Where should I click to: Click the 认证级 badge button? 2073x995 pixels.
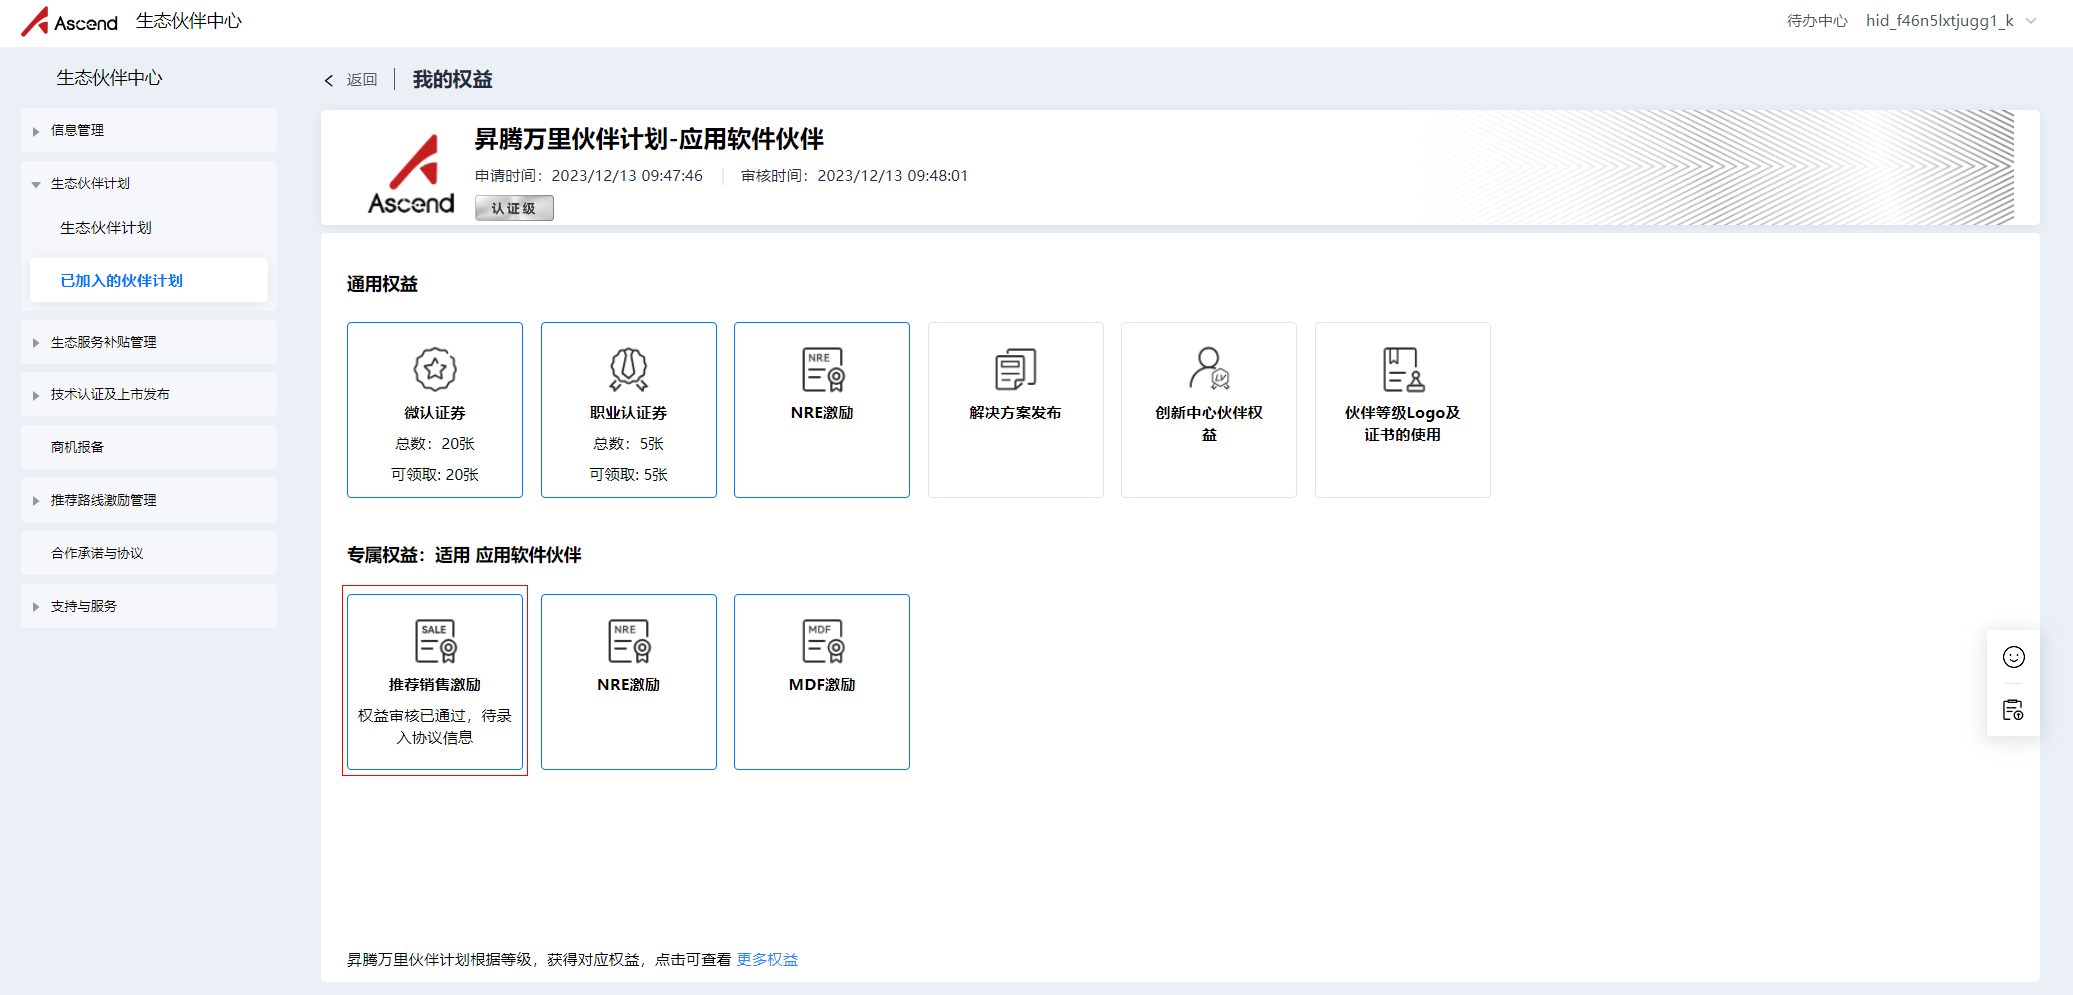(x=514, y=208)
